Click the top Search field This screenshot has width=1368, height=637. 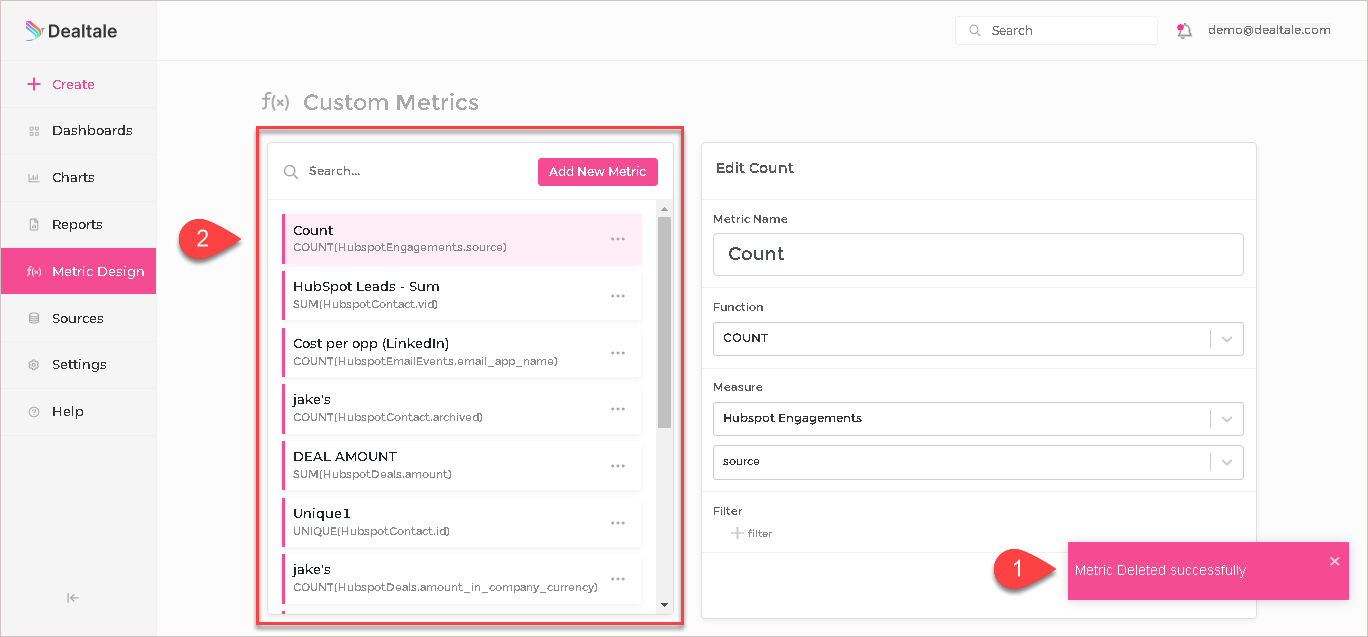[x=1056, y=31]
